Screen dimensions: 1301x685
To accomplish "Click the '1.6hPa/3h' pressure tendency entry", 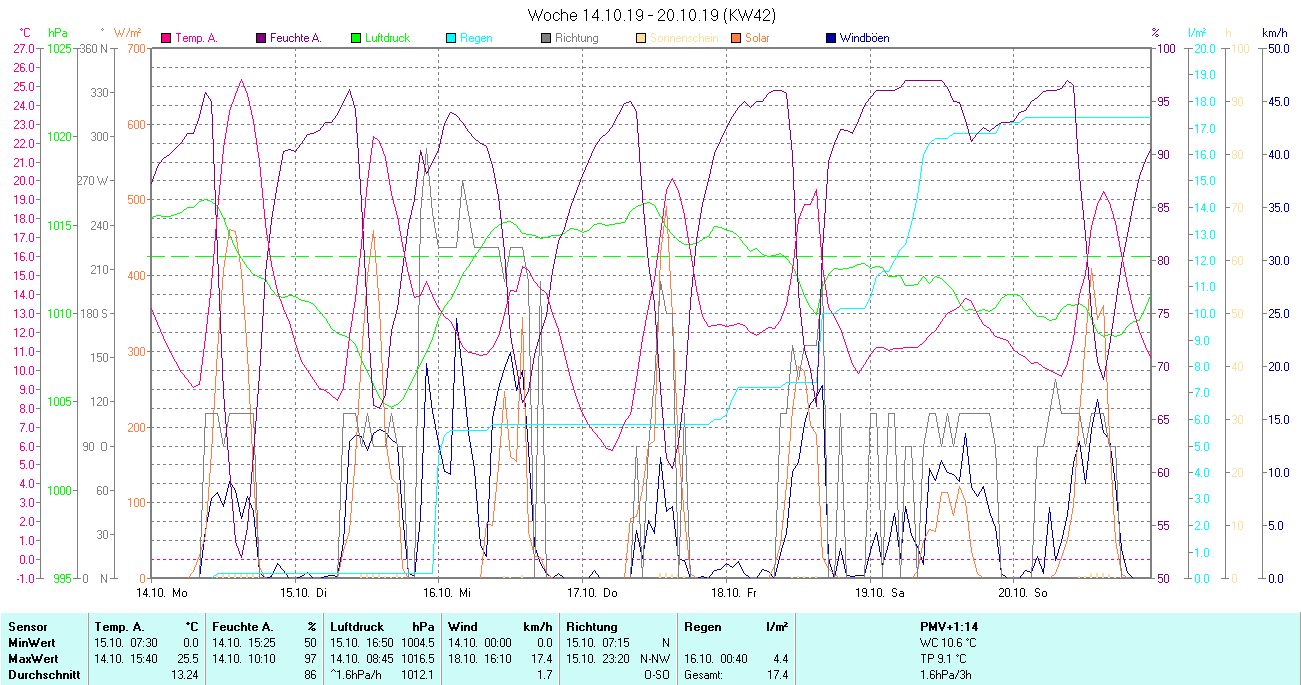I will point(947,675).
